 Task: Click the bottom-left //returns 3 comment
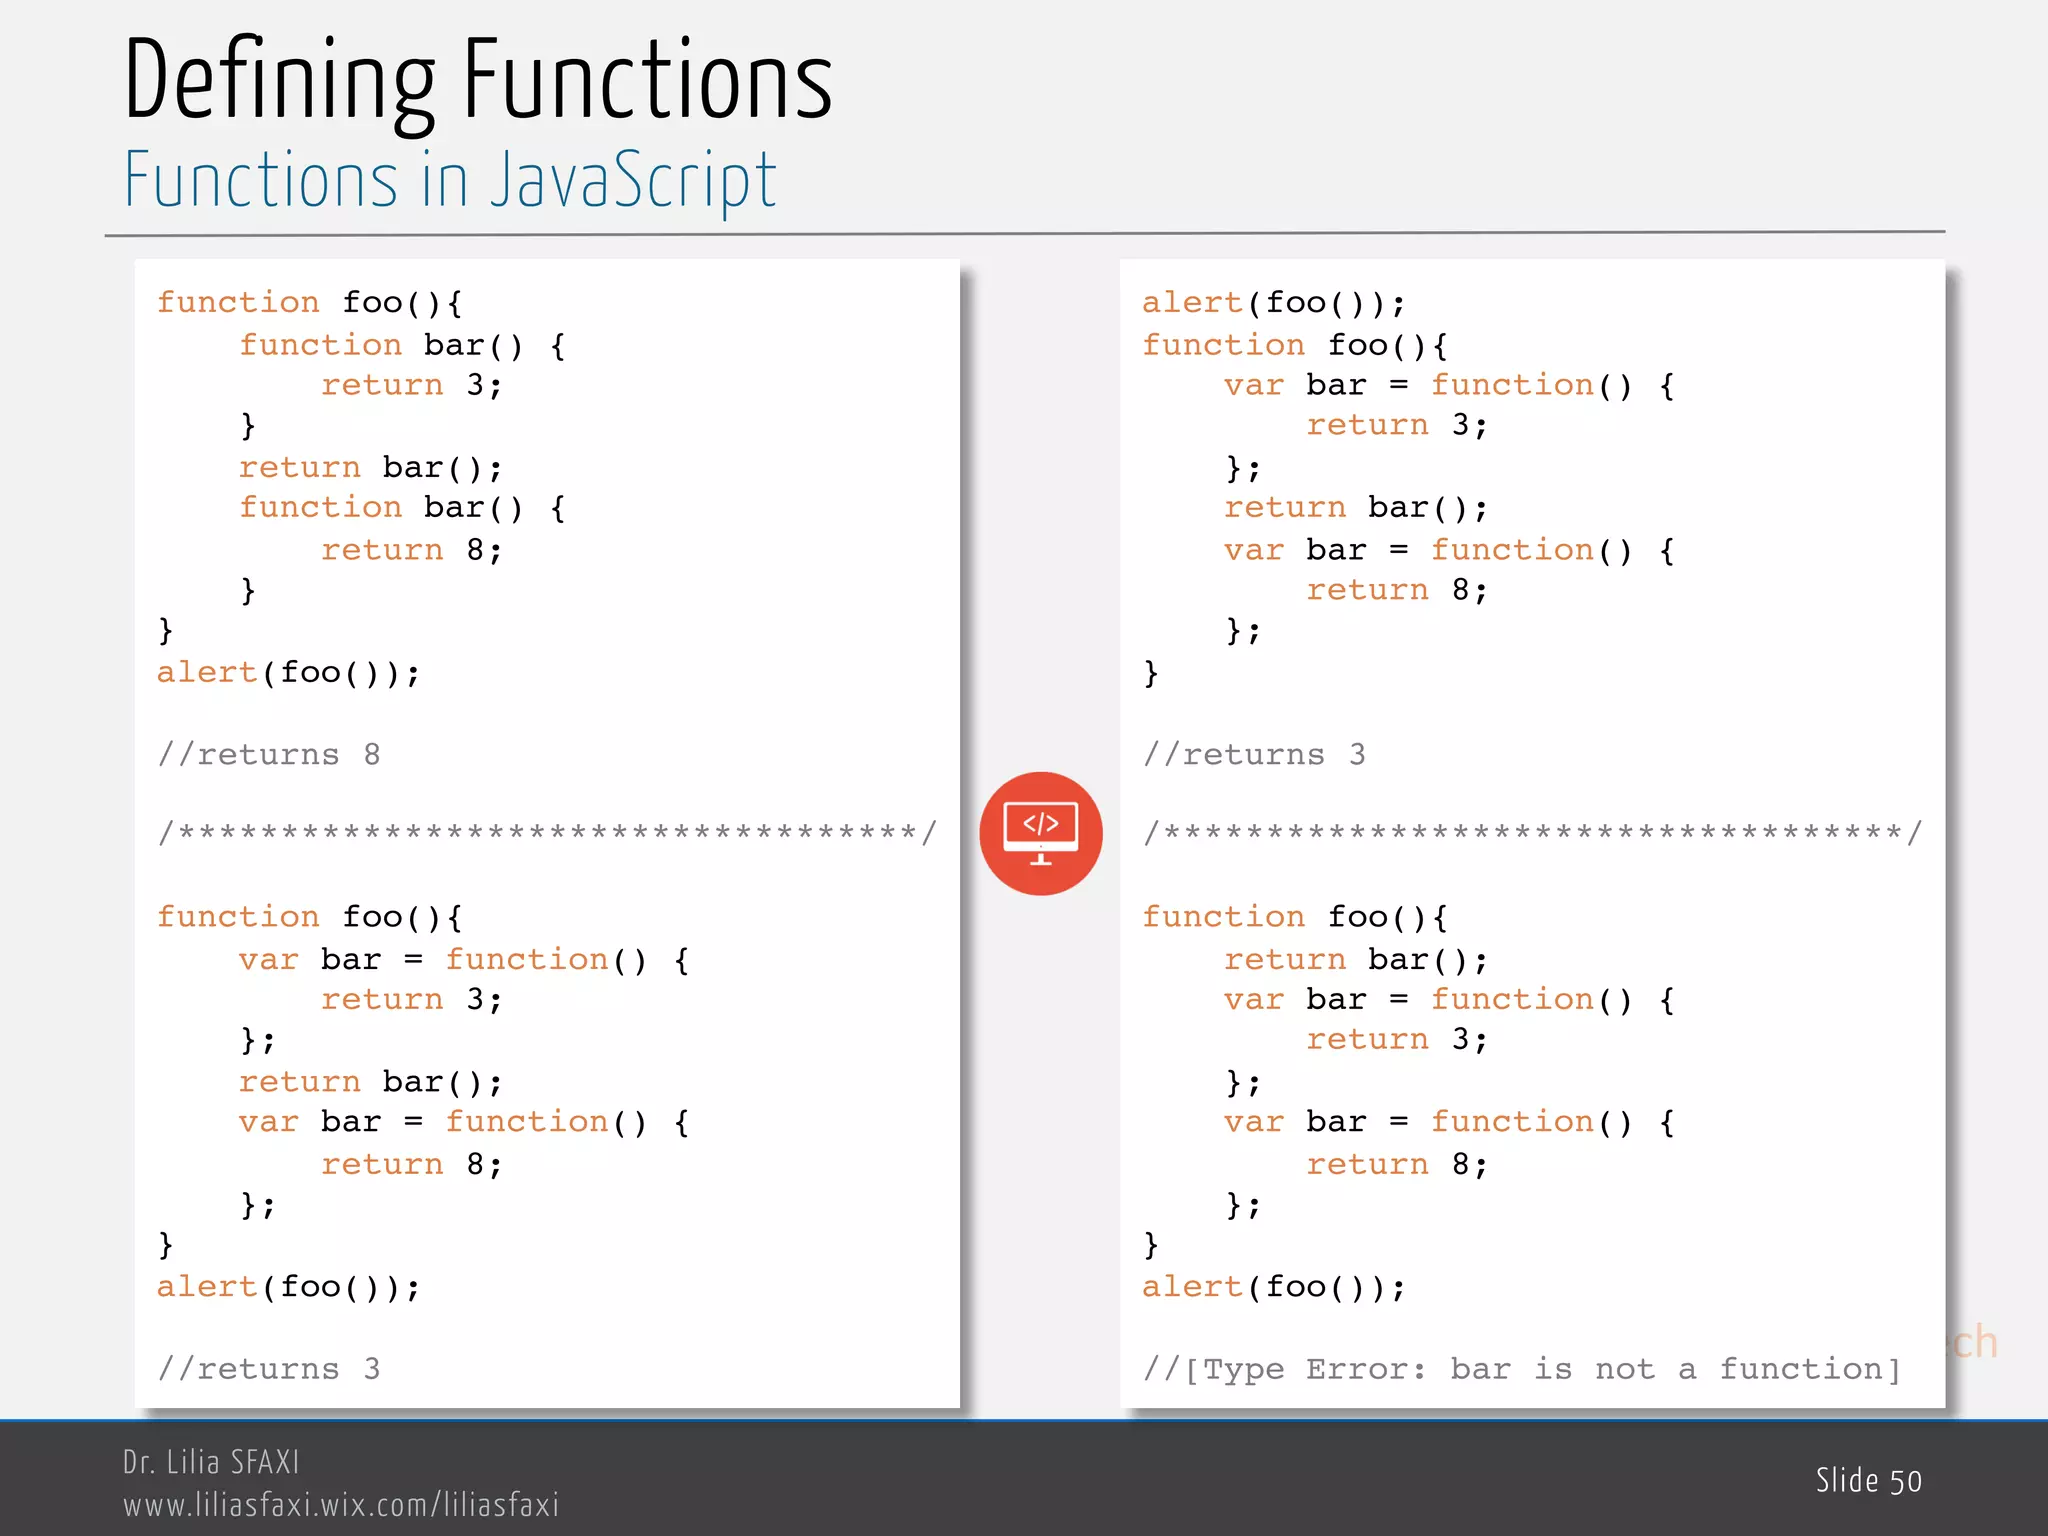[x=268, y=1368]
